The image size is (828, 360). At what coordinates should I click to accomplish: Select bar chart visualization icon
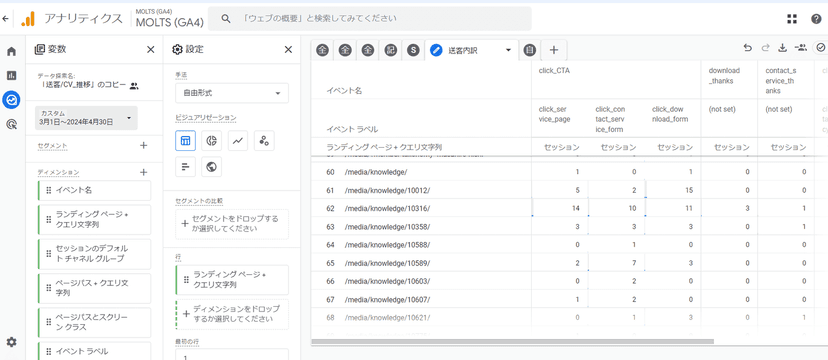click(185, 167)
